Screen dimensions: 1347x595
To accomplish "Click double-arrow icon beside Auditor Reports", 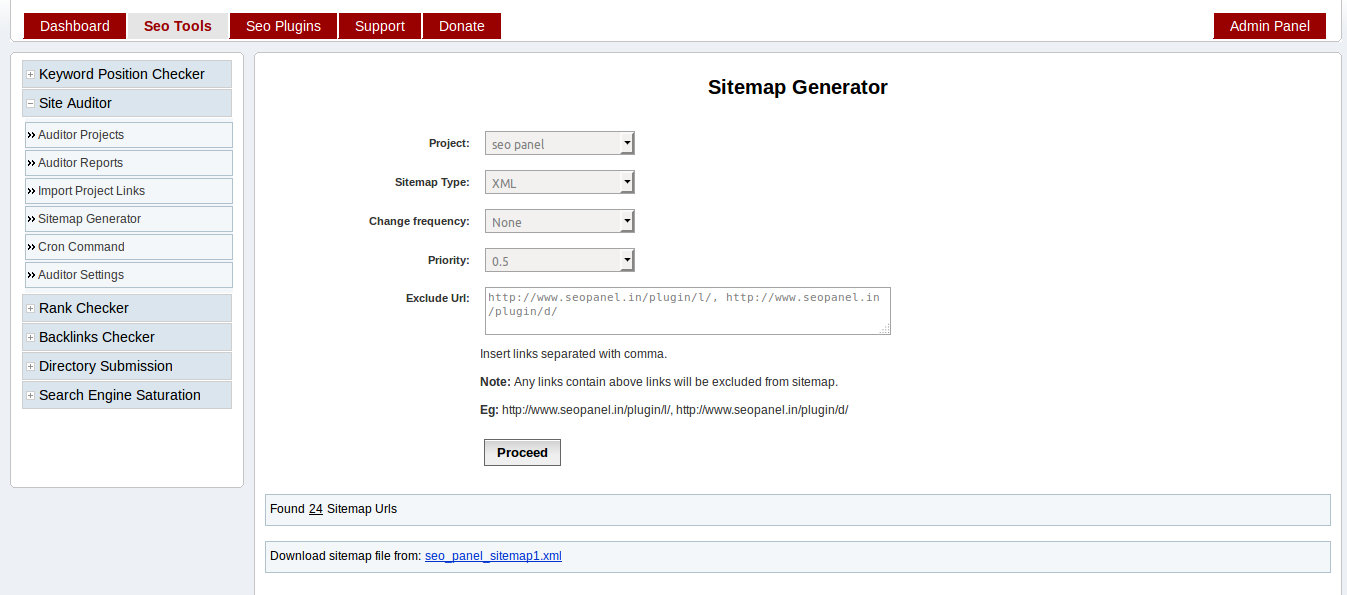I will (x=31, y=163).
